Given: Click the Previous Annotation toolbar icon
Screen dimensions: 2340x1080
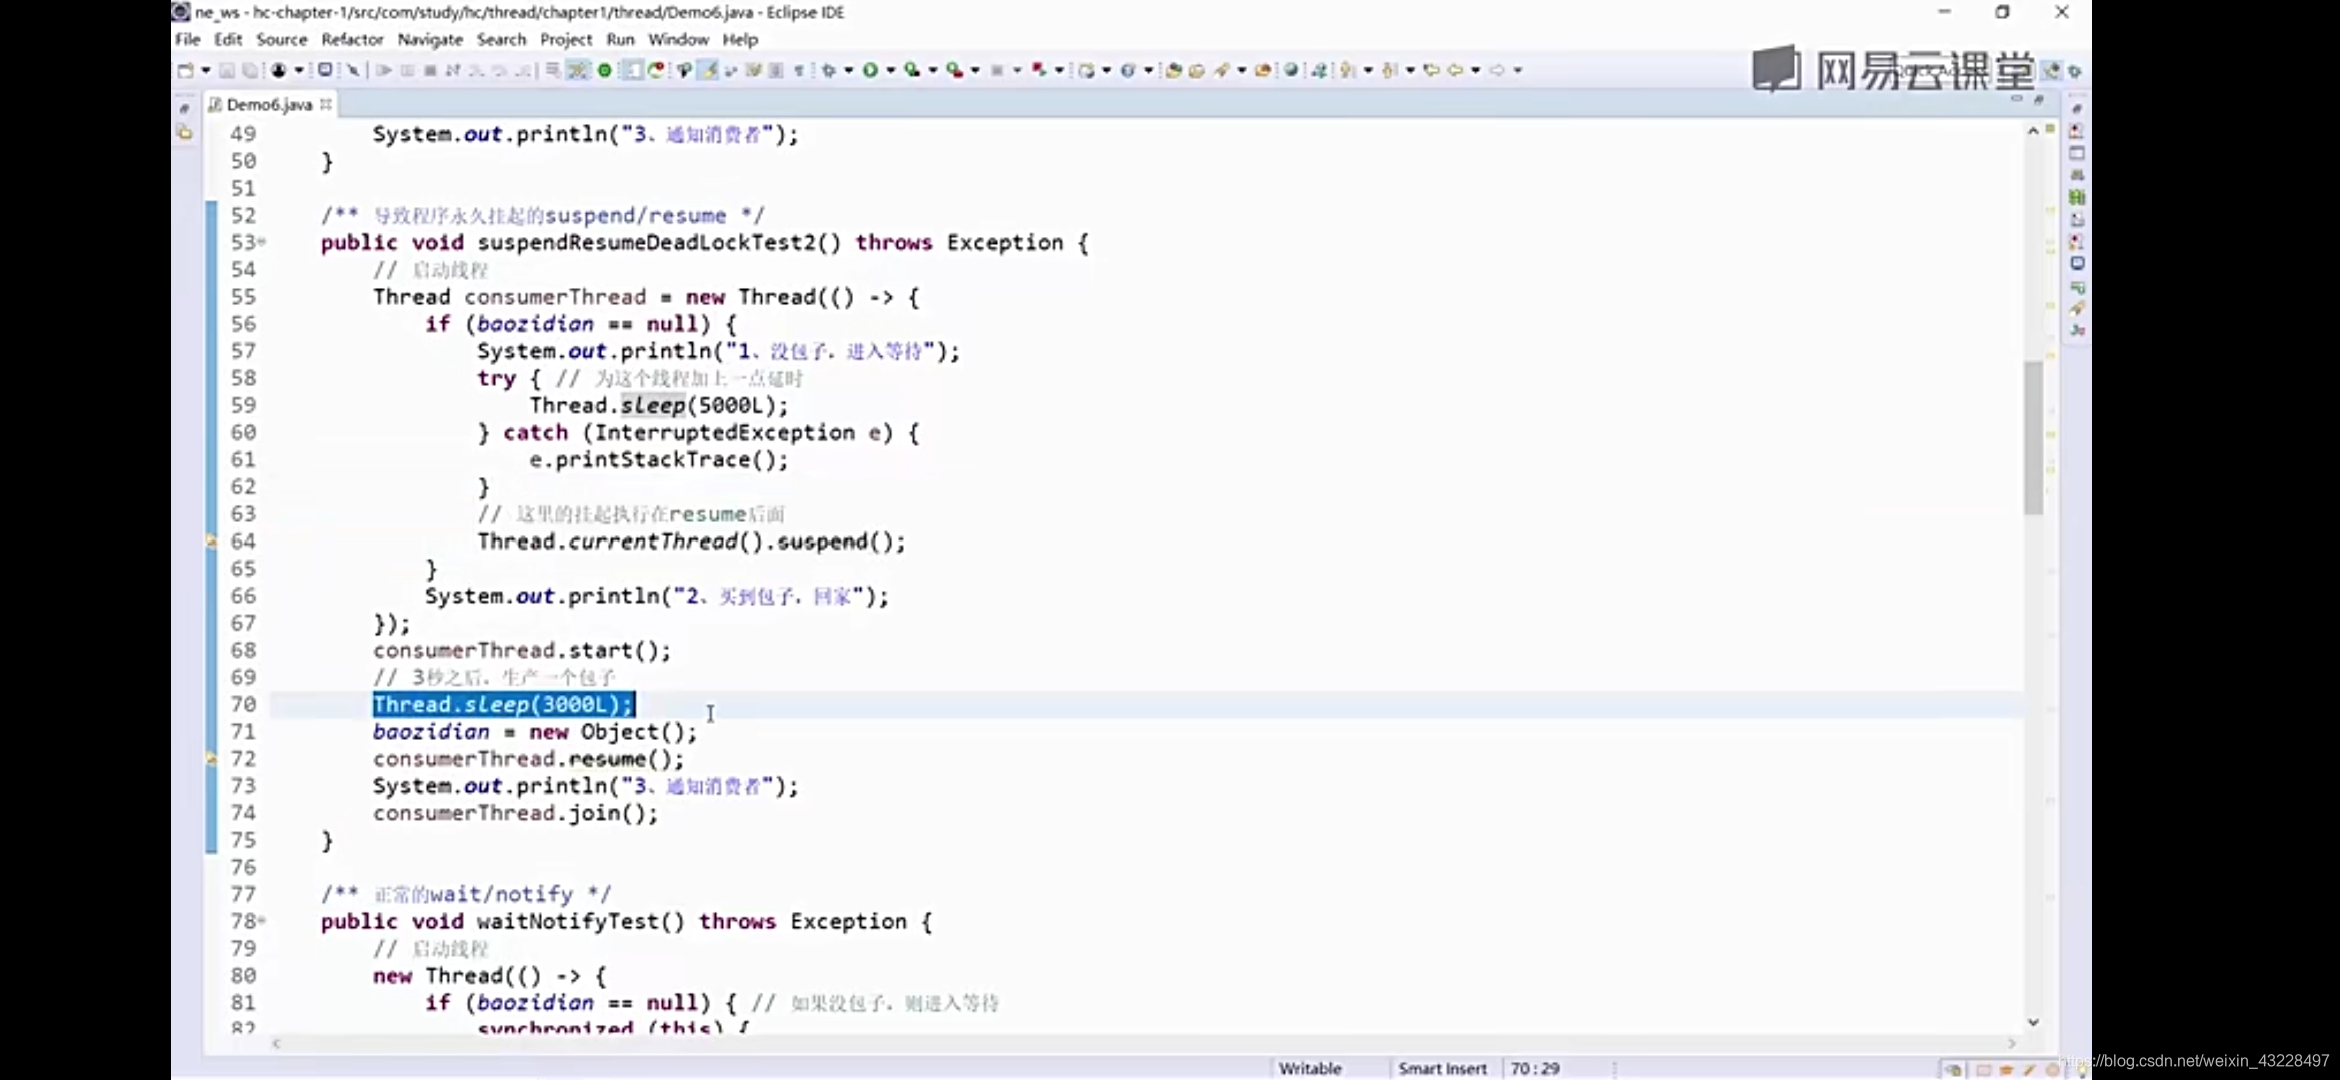Looking at the screenshot, I should (x=1389, y=70).
